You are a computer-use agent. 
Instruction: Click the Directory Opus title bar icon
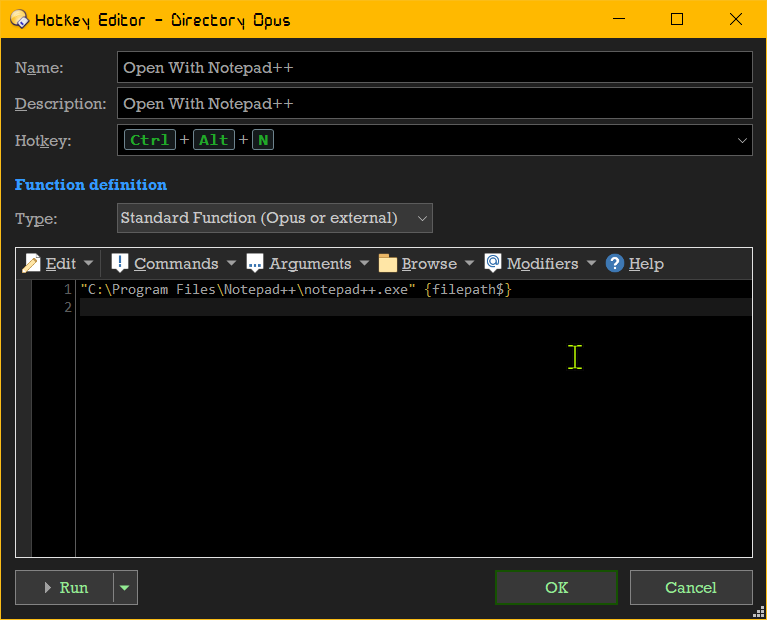[20, 20]
